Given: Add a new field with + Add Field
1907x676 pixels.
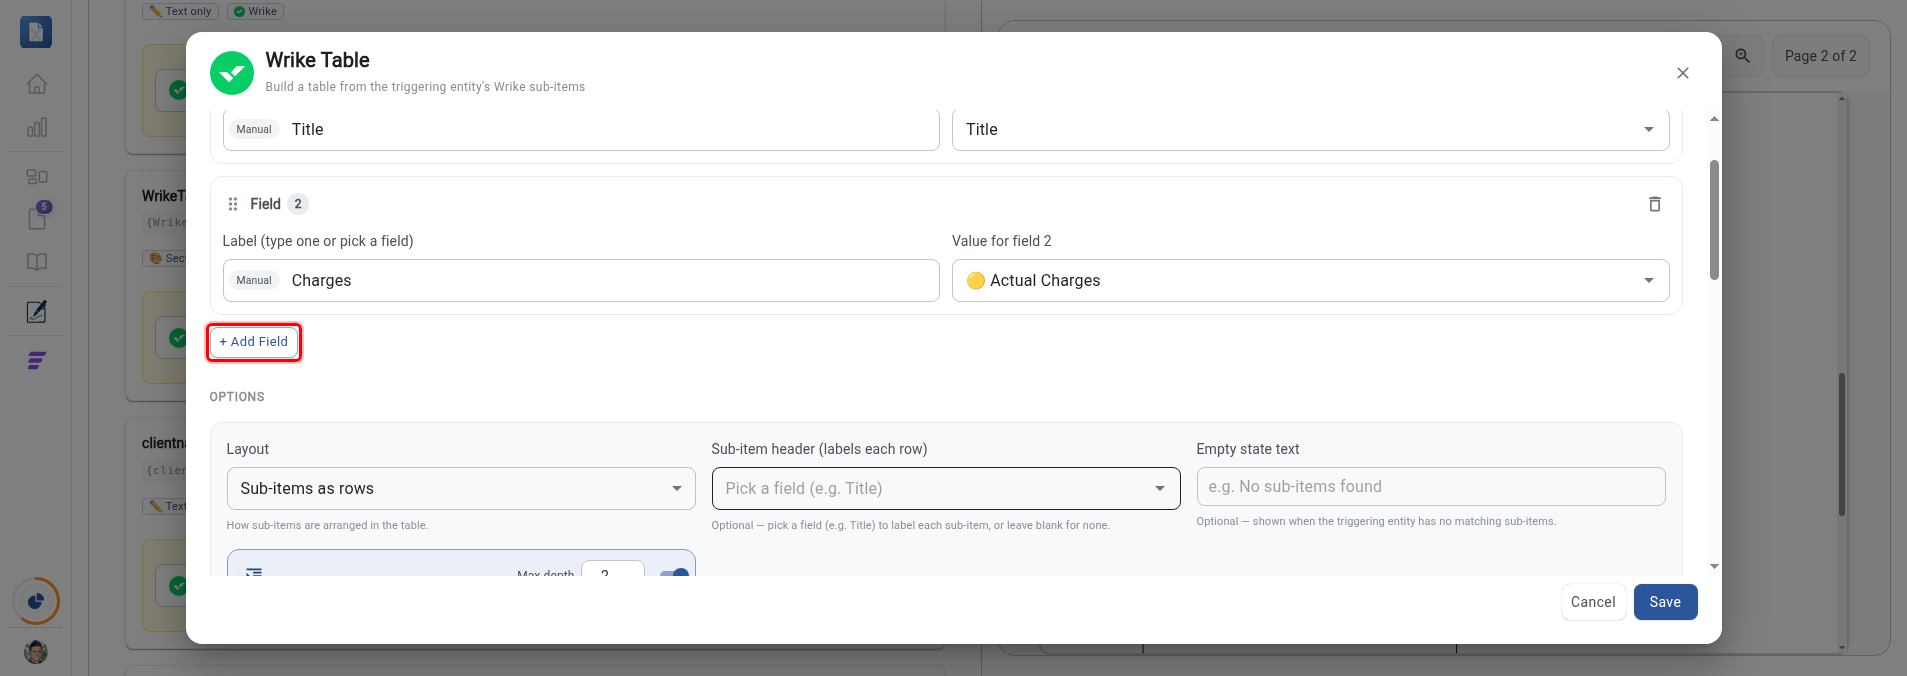Looking at the screenshot, I should [x=254, y=342].
